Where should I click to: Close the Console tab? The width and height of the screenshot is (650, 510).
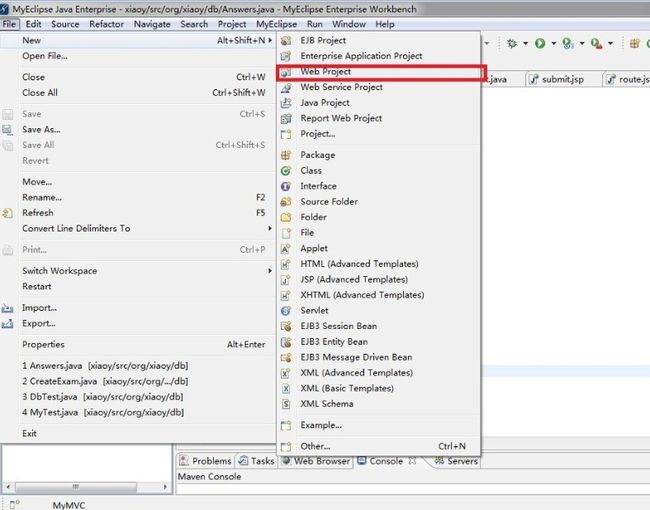pyautogui.click(x=412, y=461)
